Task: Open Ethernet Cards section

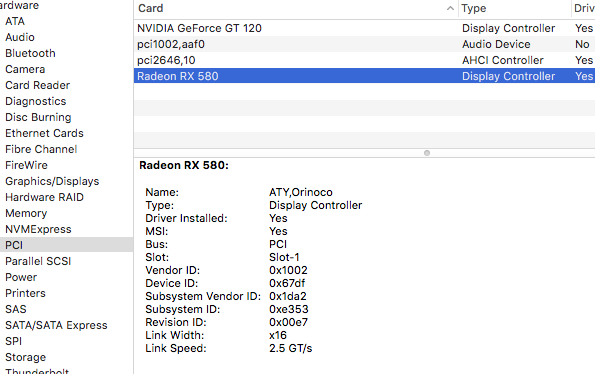Action: pyautogui.click(x=44, y=133)
